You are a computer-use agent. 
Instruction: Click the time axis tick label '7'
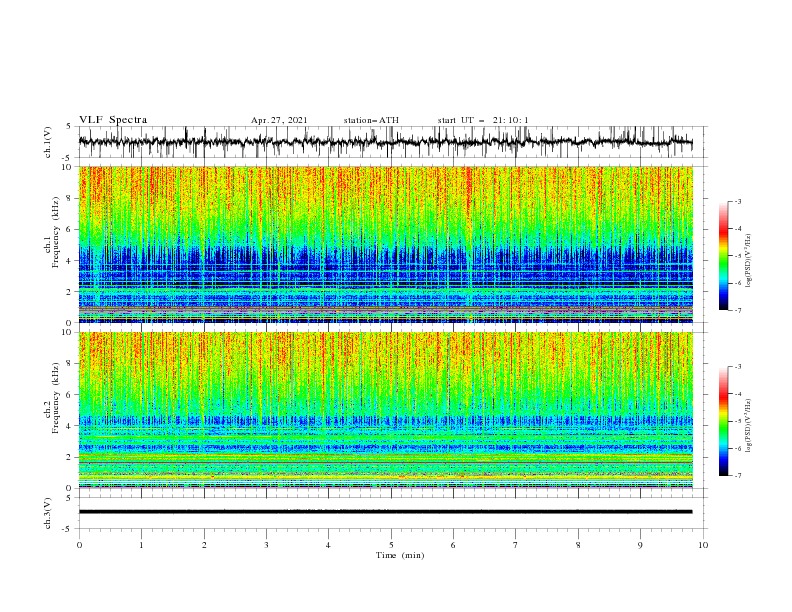coord(516,545)
